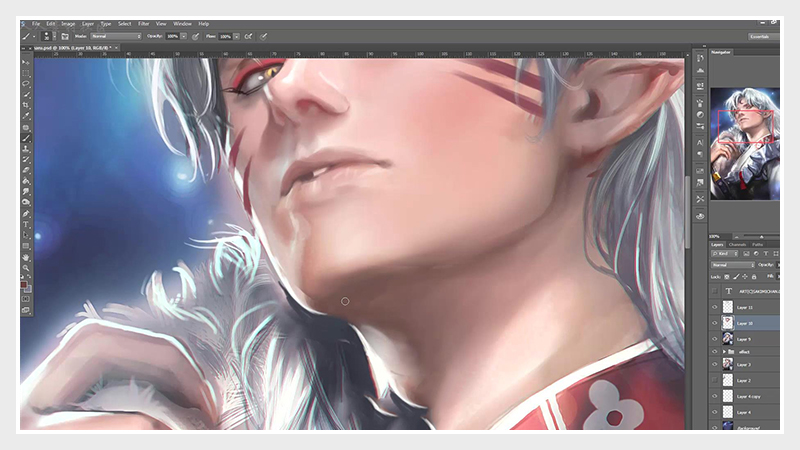Select the Healing Brush tool
This screenshot has width=800, height=450.
click(26, 127)
